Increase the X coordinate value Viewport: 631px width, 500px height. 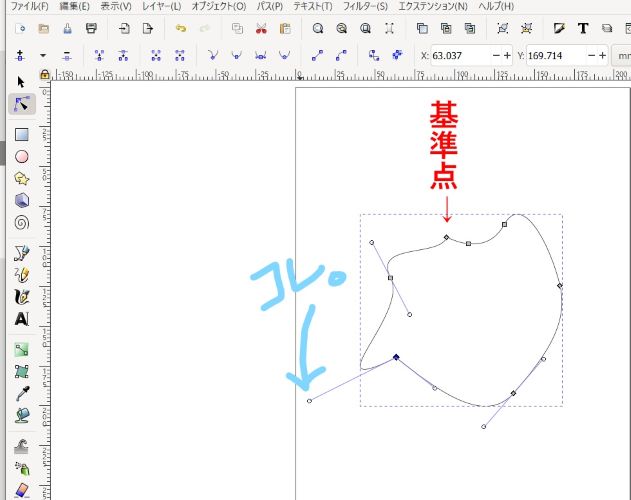(507, 56)
